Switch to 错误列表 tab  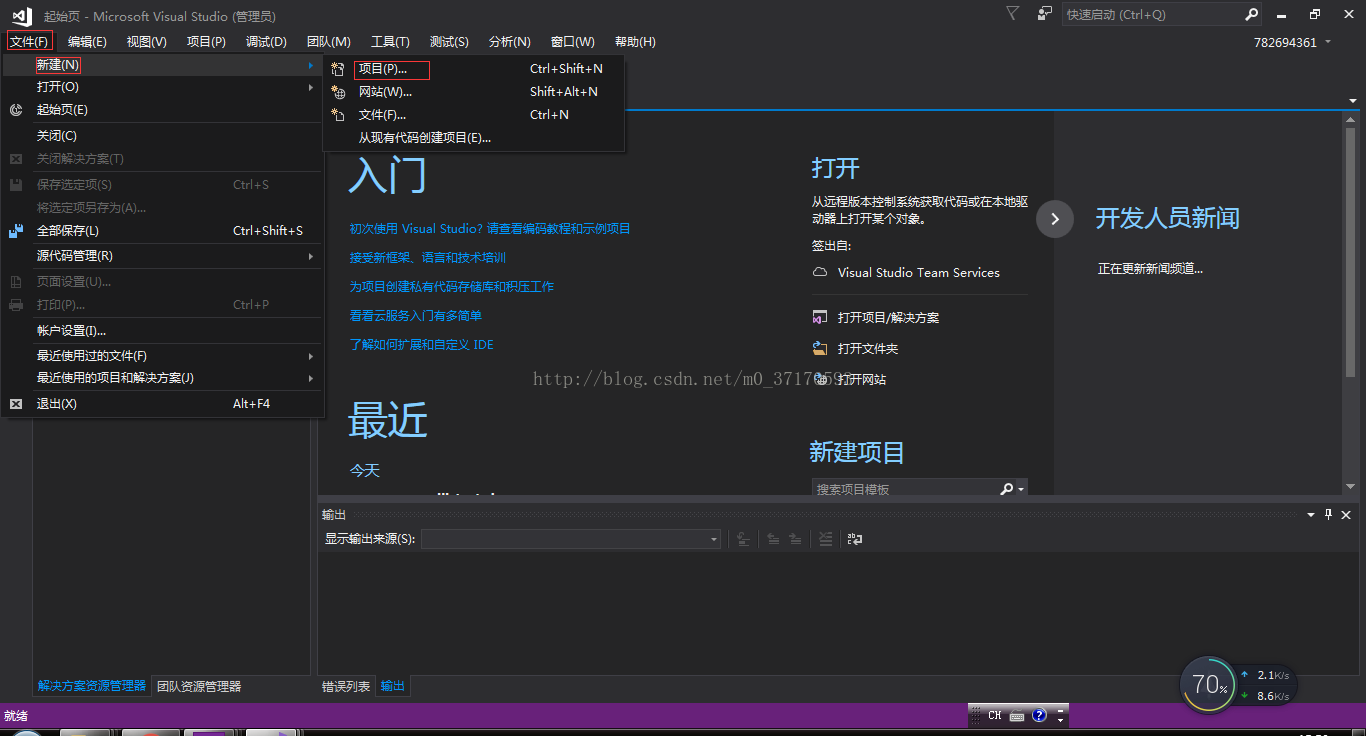(x=346, y=686)
